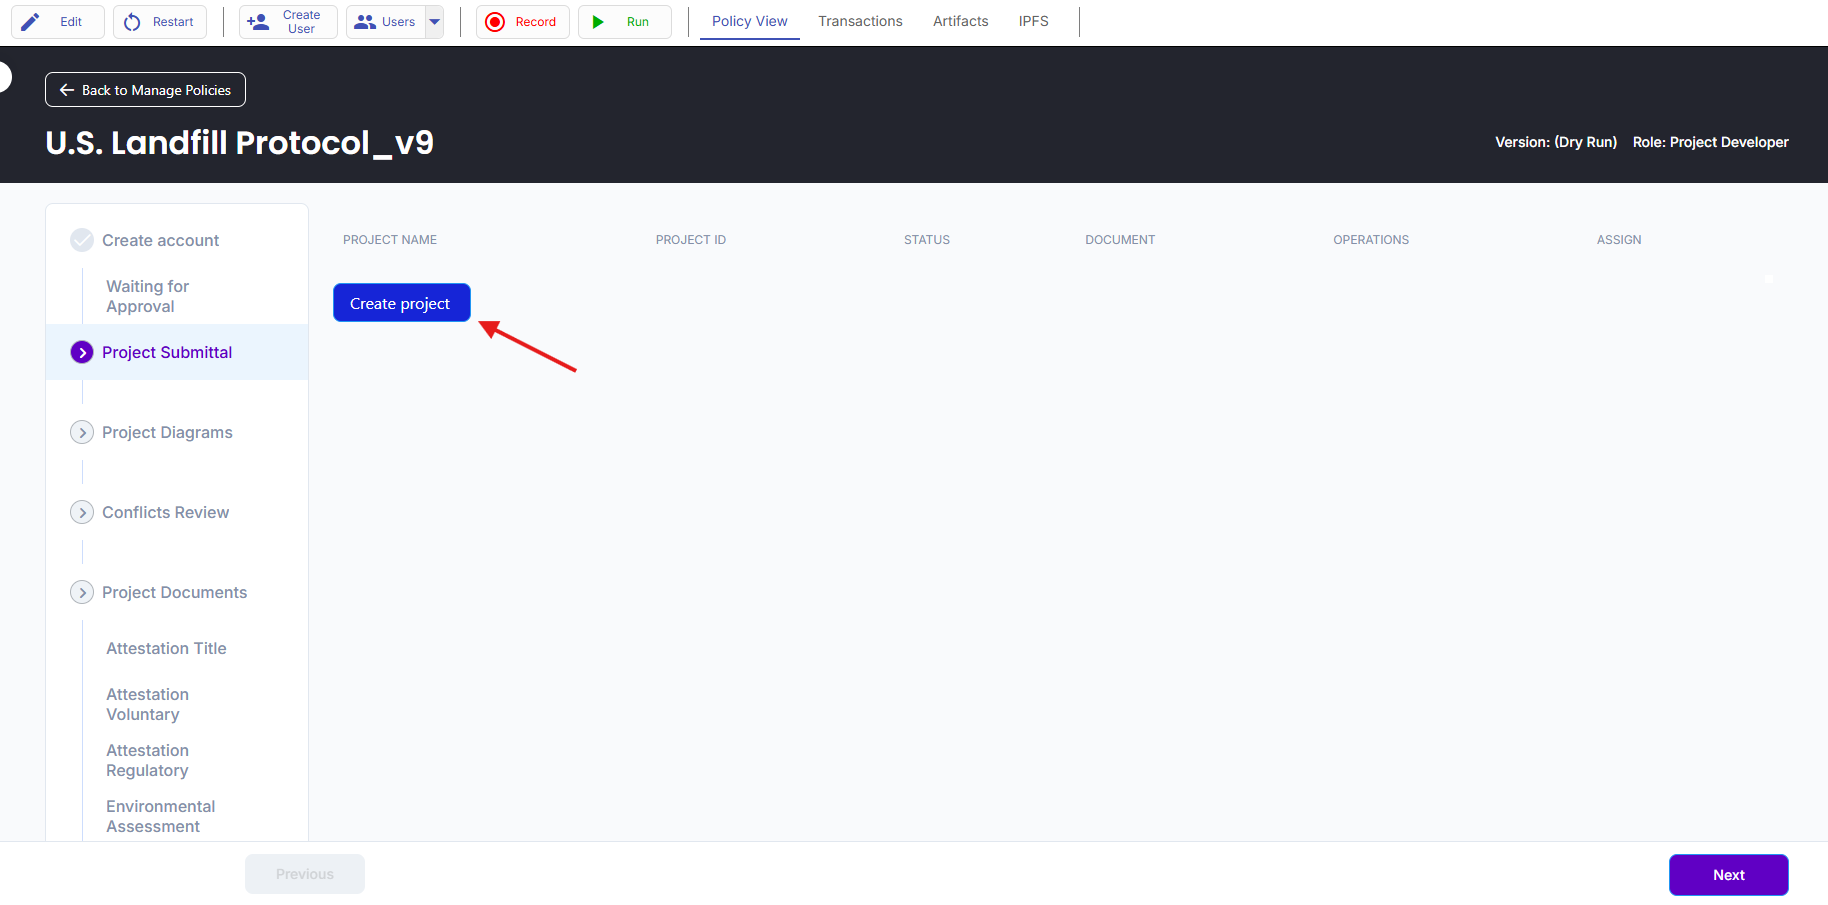
Task: Open the Artifacts tab
Action: (x=960, y=21)
